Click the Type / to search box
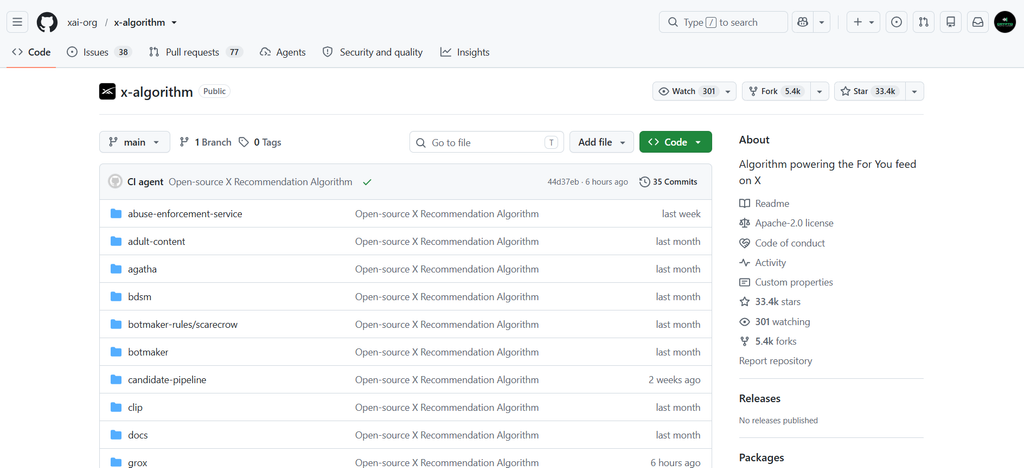Viewport: 1024px width, 468px height. click(x=724, y=22)
